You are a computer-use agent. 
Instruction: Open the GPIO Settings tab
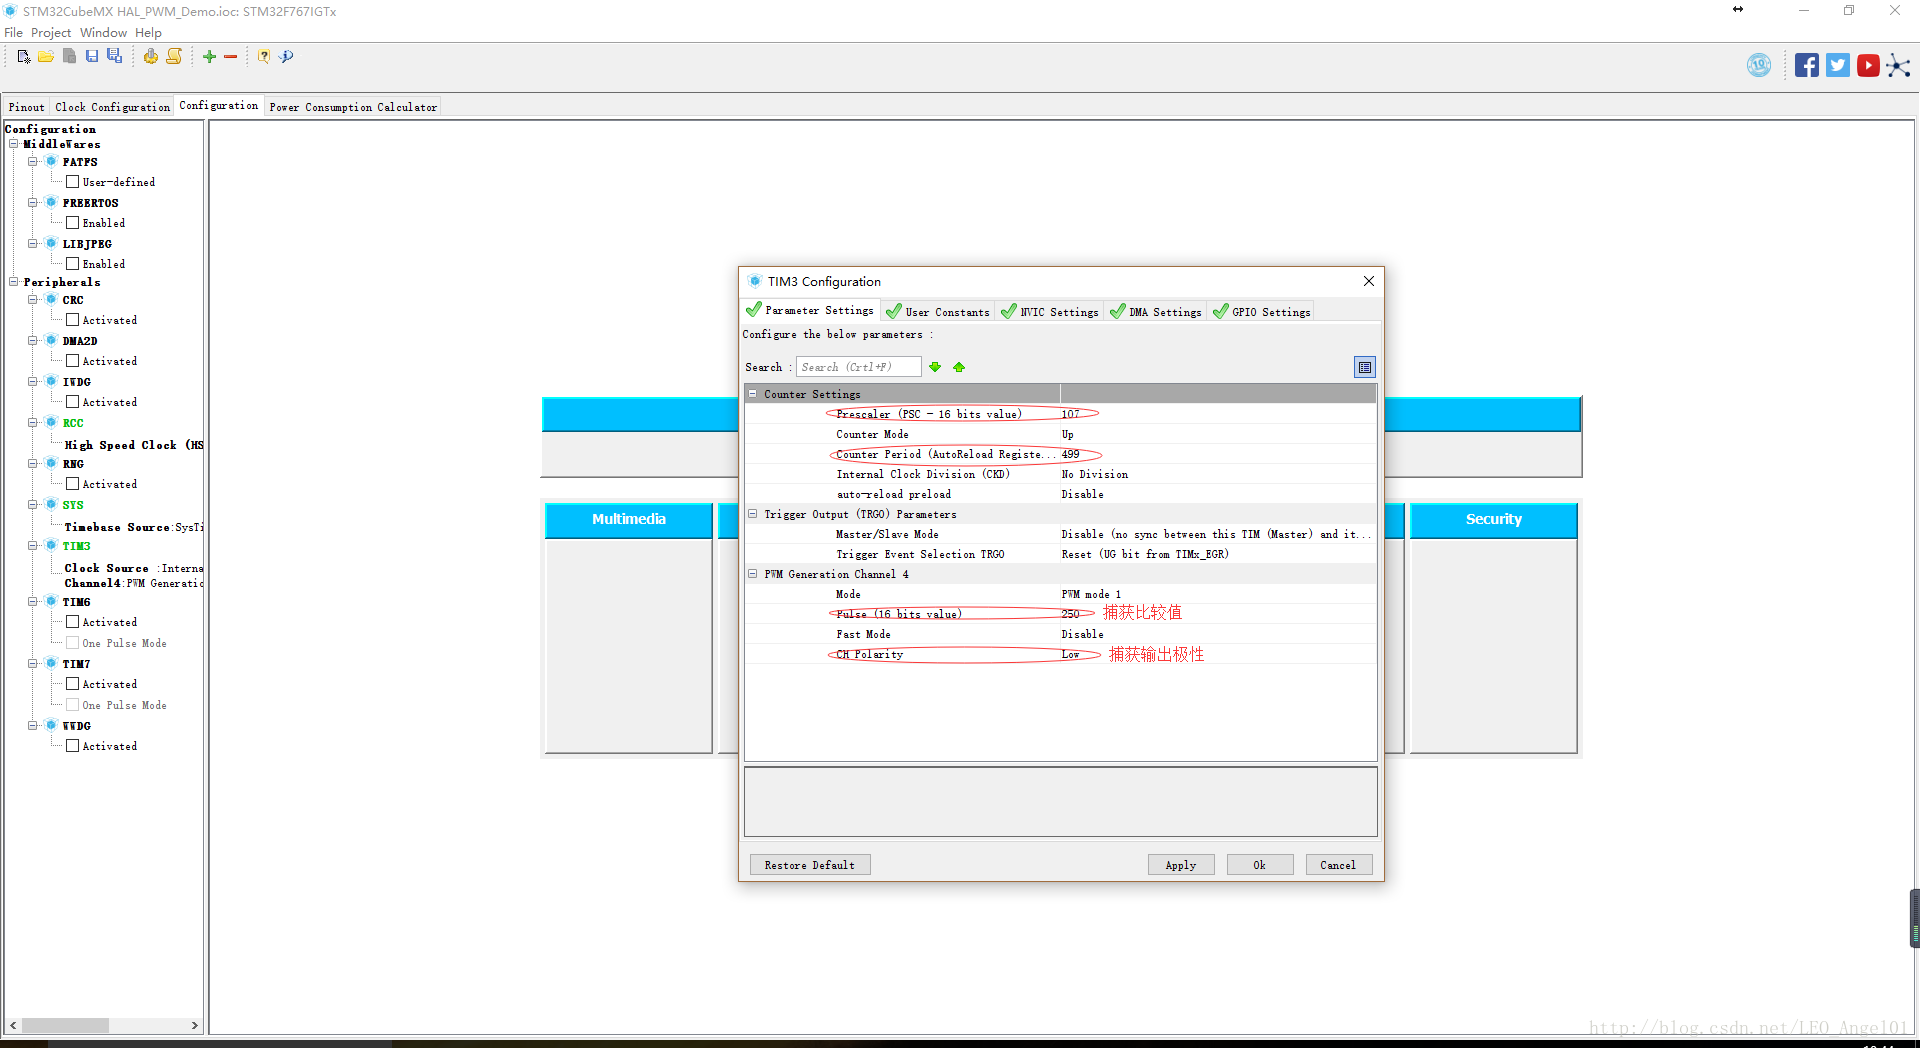(1261, 312)
